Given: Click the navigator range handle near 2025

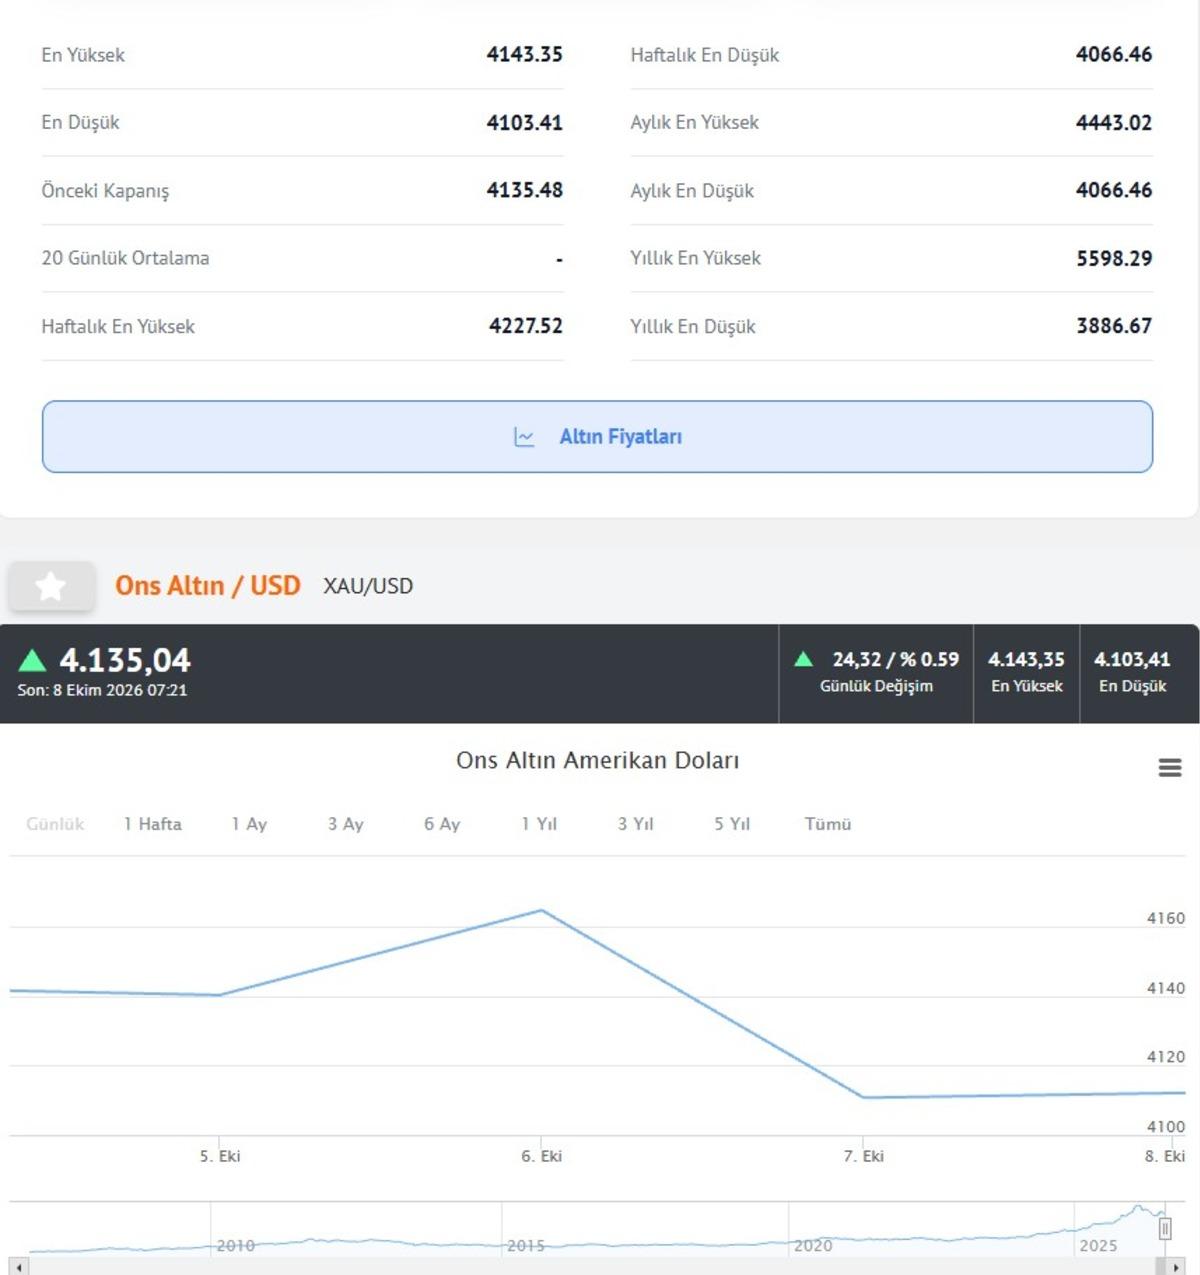Looking at the screenshot, I should 1165,1228.
